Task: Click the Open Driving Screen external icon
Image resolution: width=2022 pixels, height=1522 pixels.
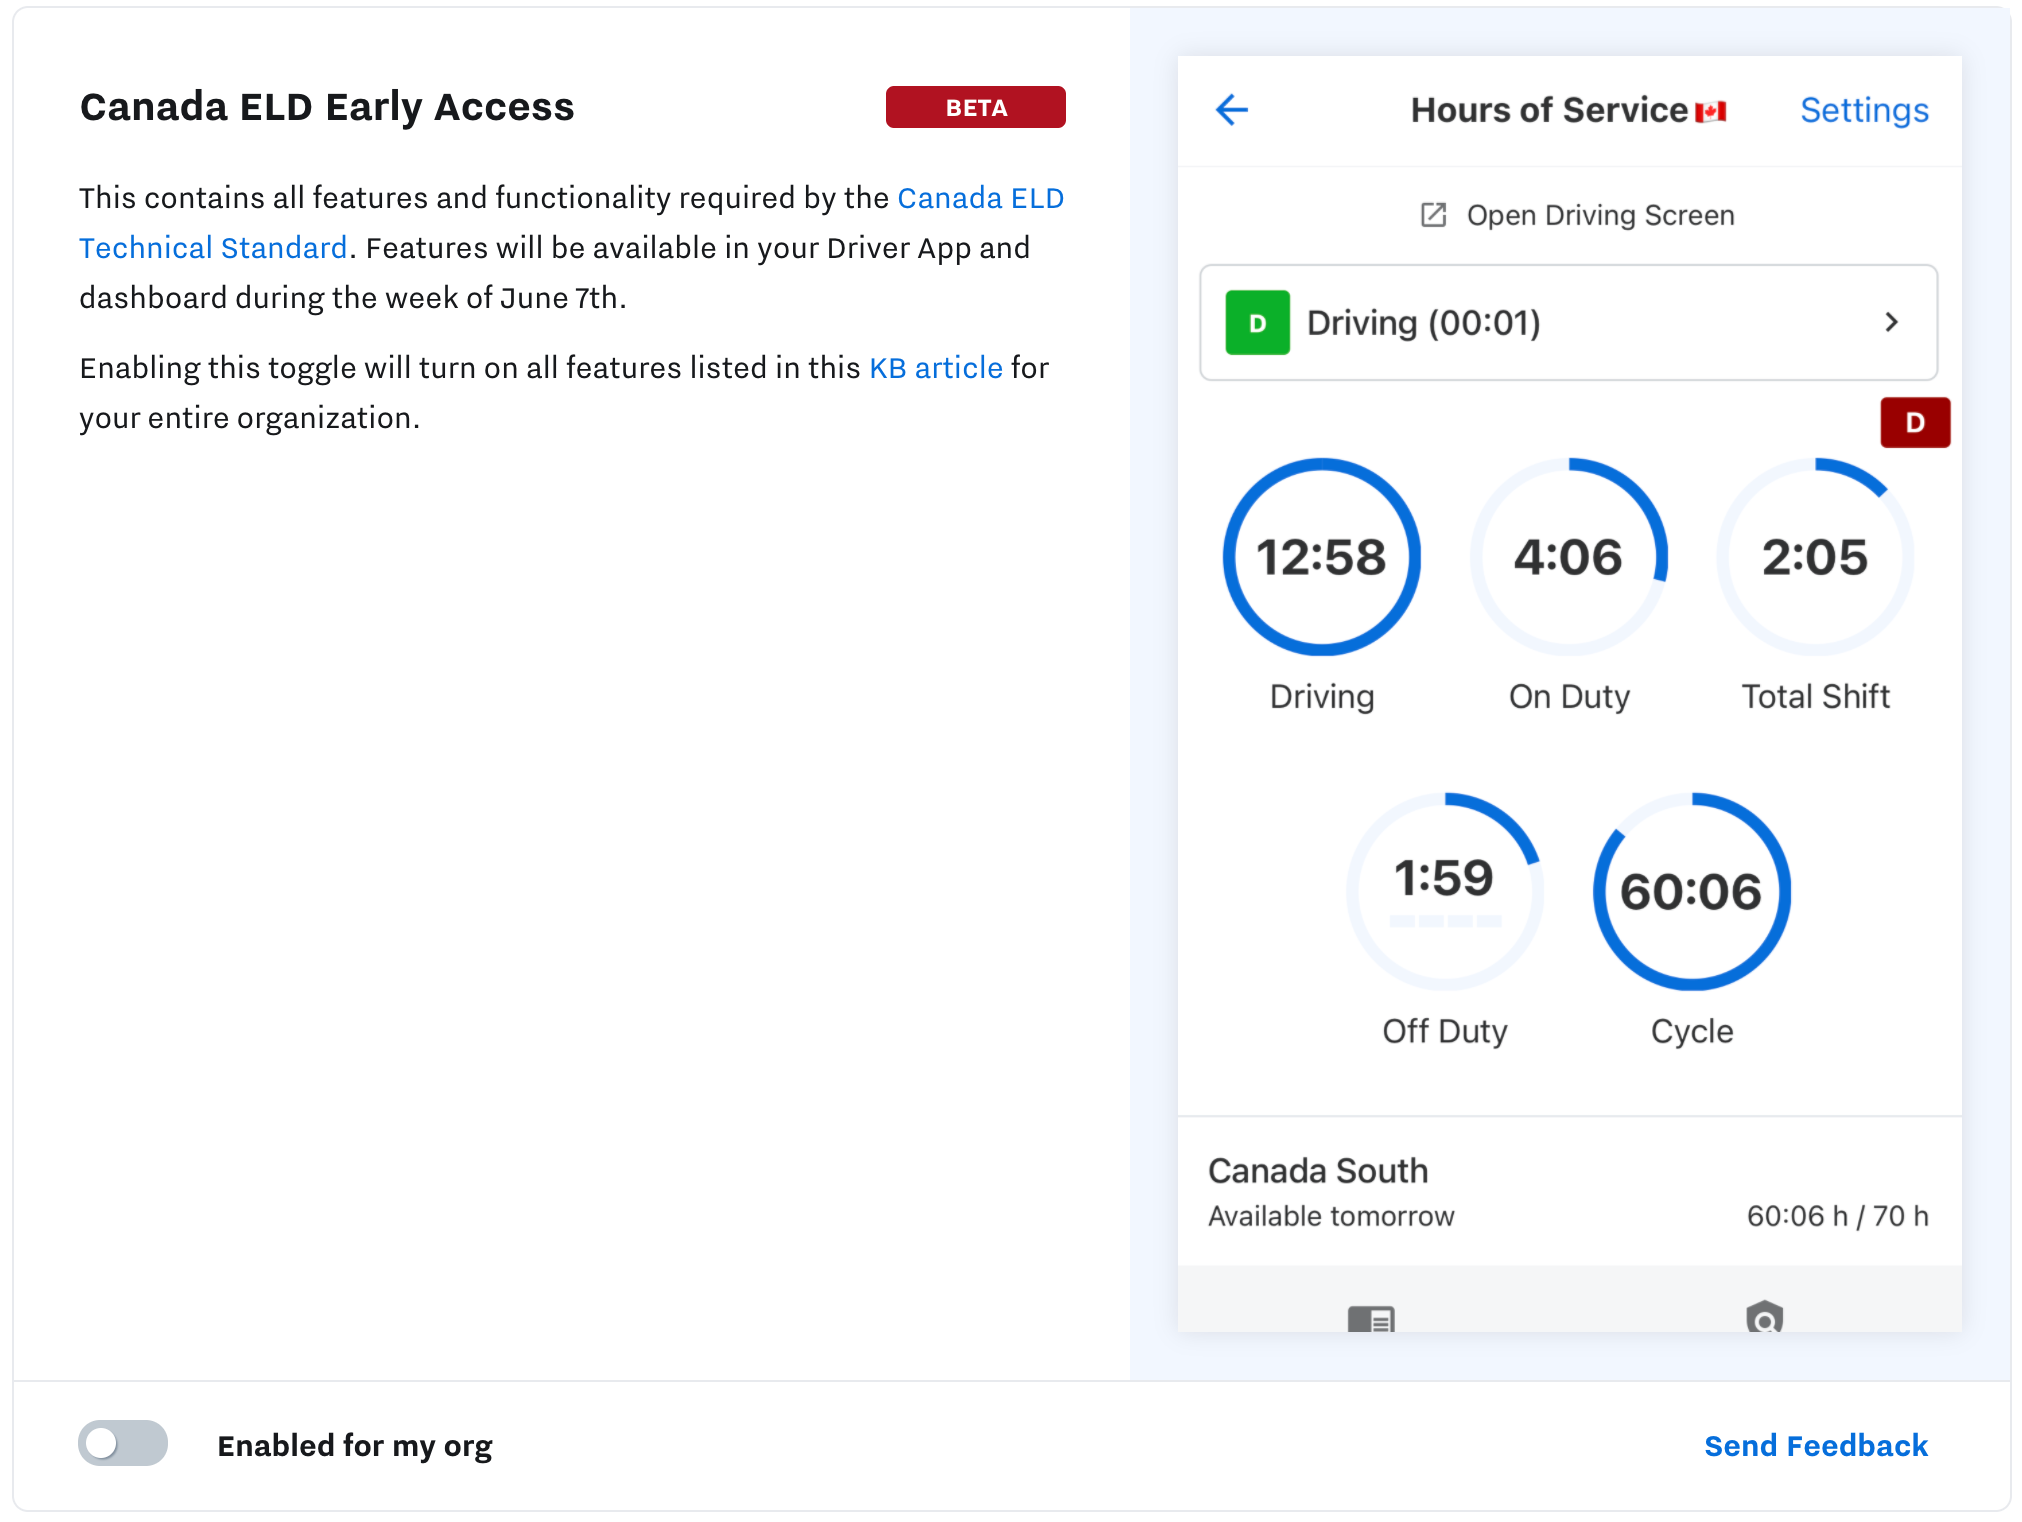Action: click(x=1433, y=215)
